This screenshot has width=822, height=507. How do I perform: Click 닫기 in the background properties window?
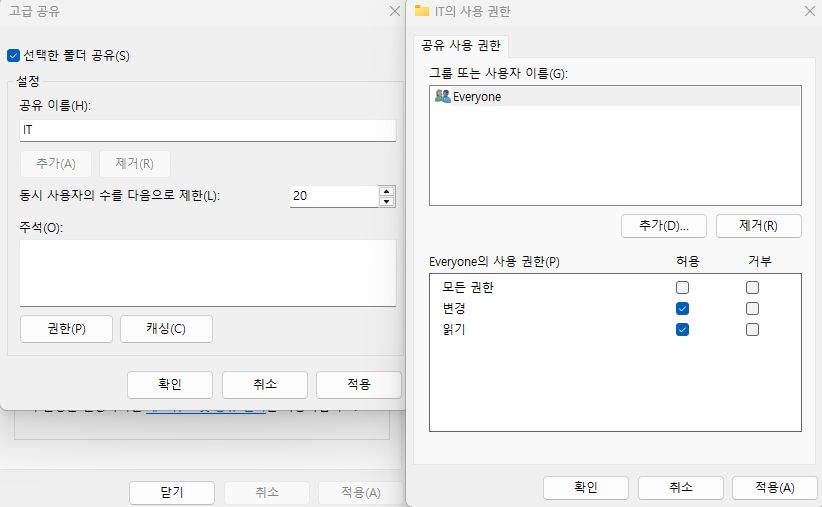(172, 492)
